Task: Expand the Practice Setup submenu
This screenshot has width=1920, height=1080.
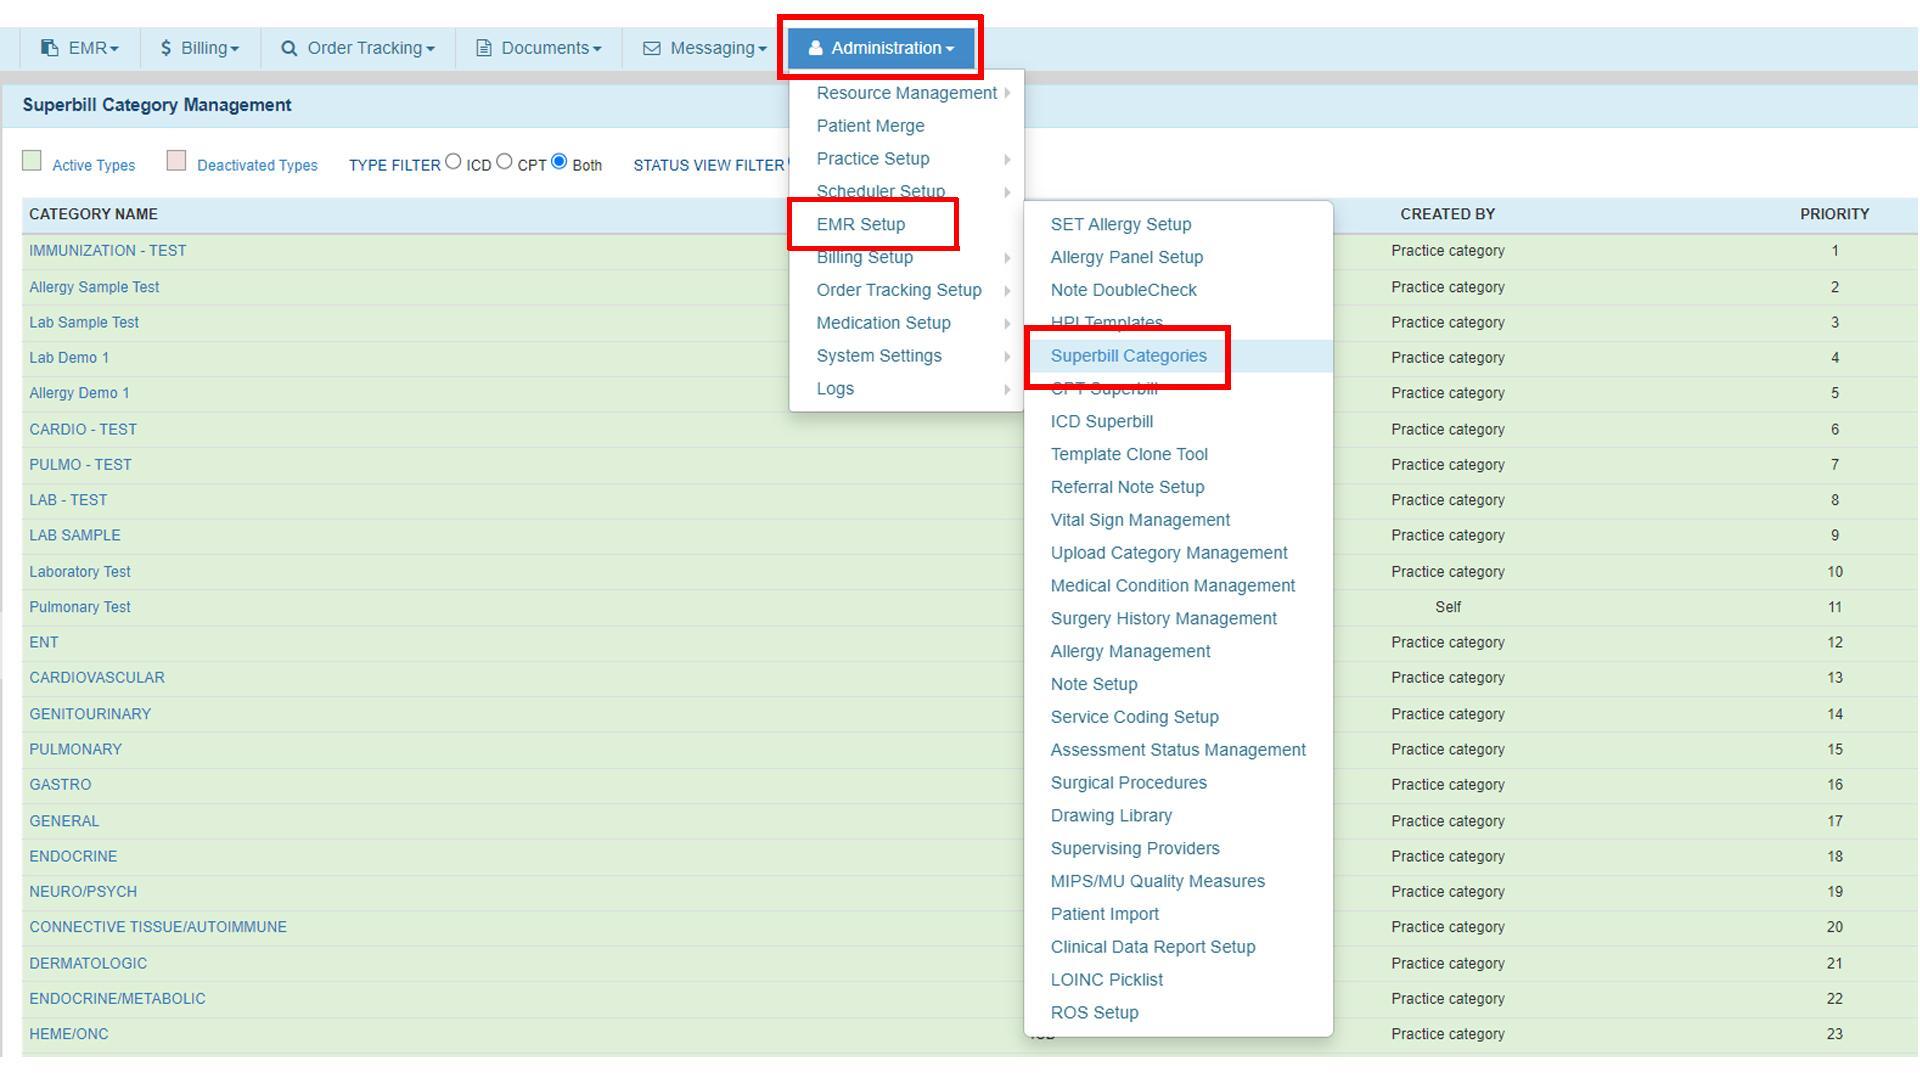Action: (873, 159)
